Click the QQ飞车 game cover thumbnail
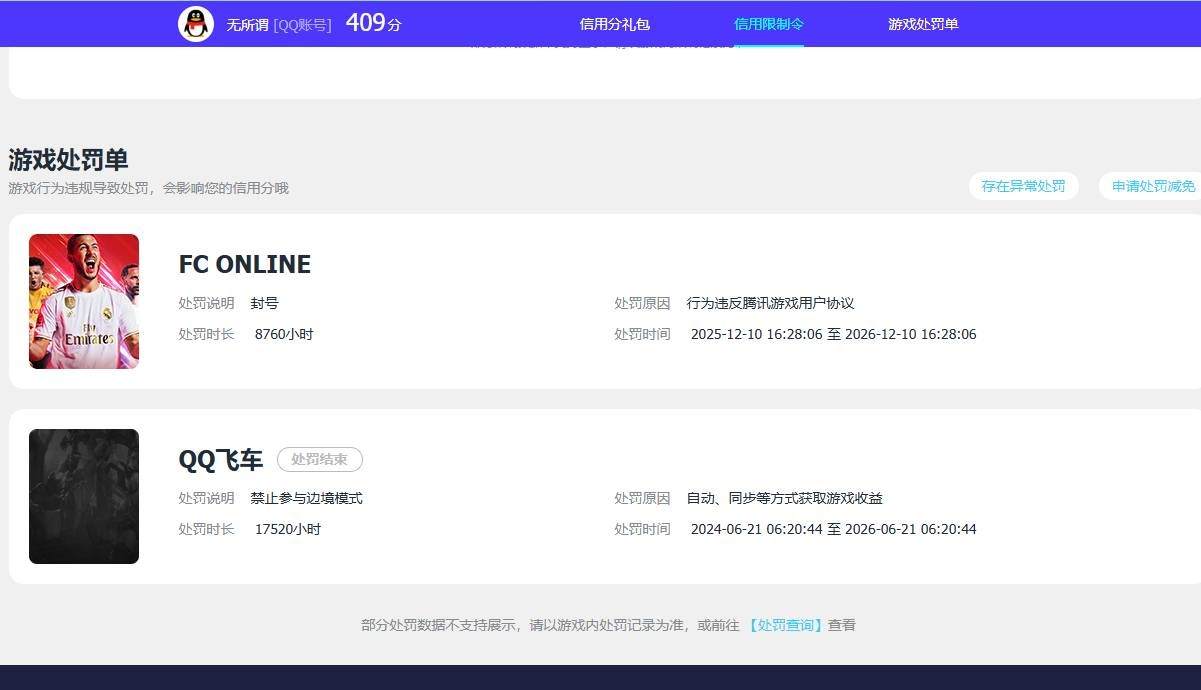This screenshot has width=1201, height=690. tap(84, 496)
